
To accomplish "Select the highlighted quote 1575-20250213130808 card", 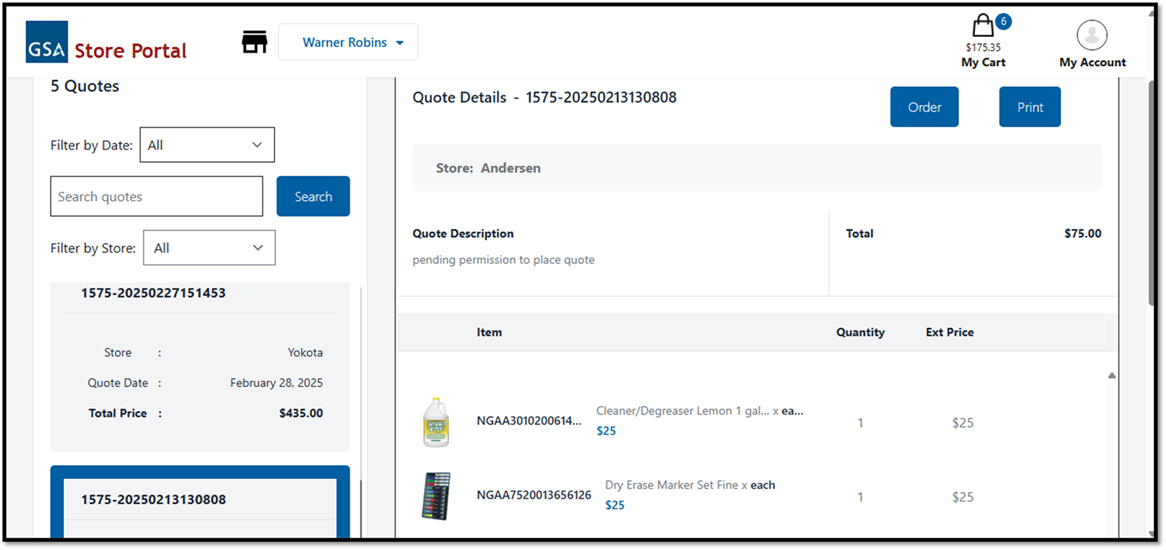I will click(200, 500).
